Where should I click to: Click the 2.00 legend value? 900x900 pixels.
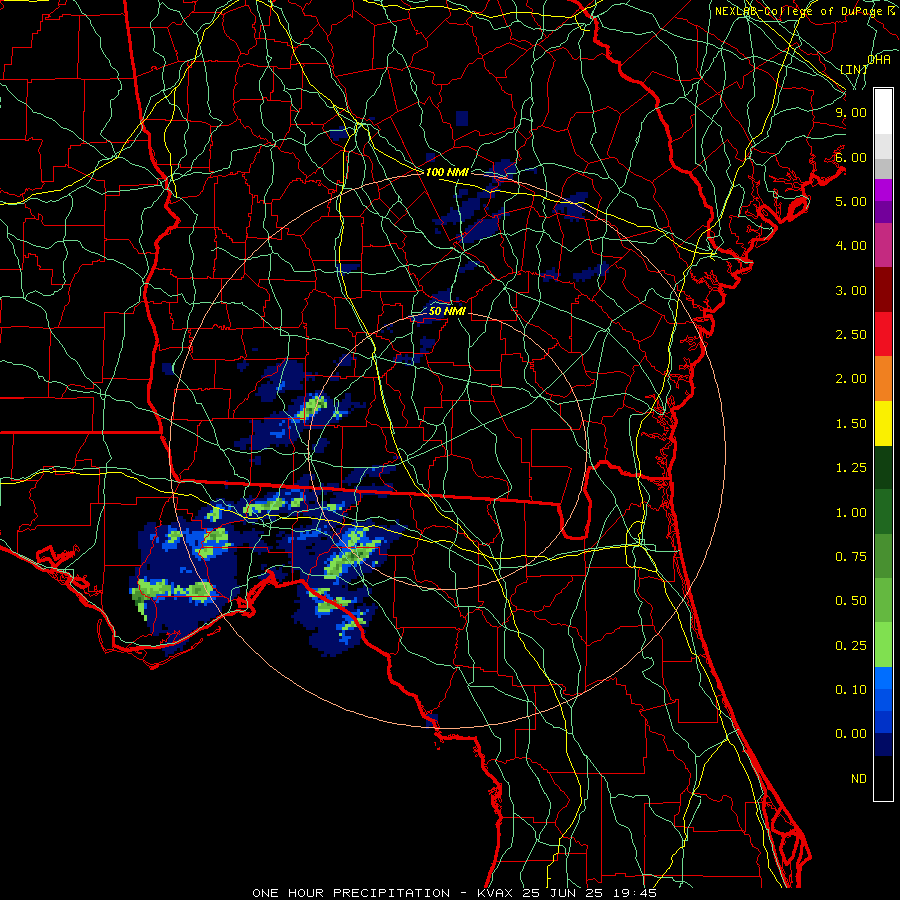(851, 379)
